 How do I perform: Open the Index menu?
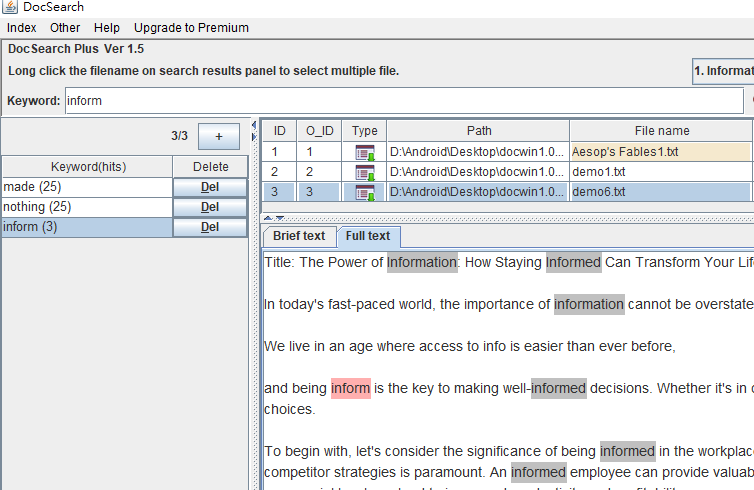coord(21,28)
